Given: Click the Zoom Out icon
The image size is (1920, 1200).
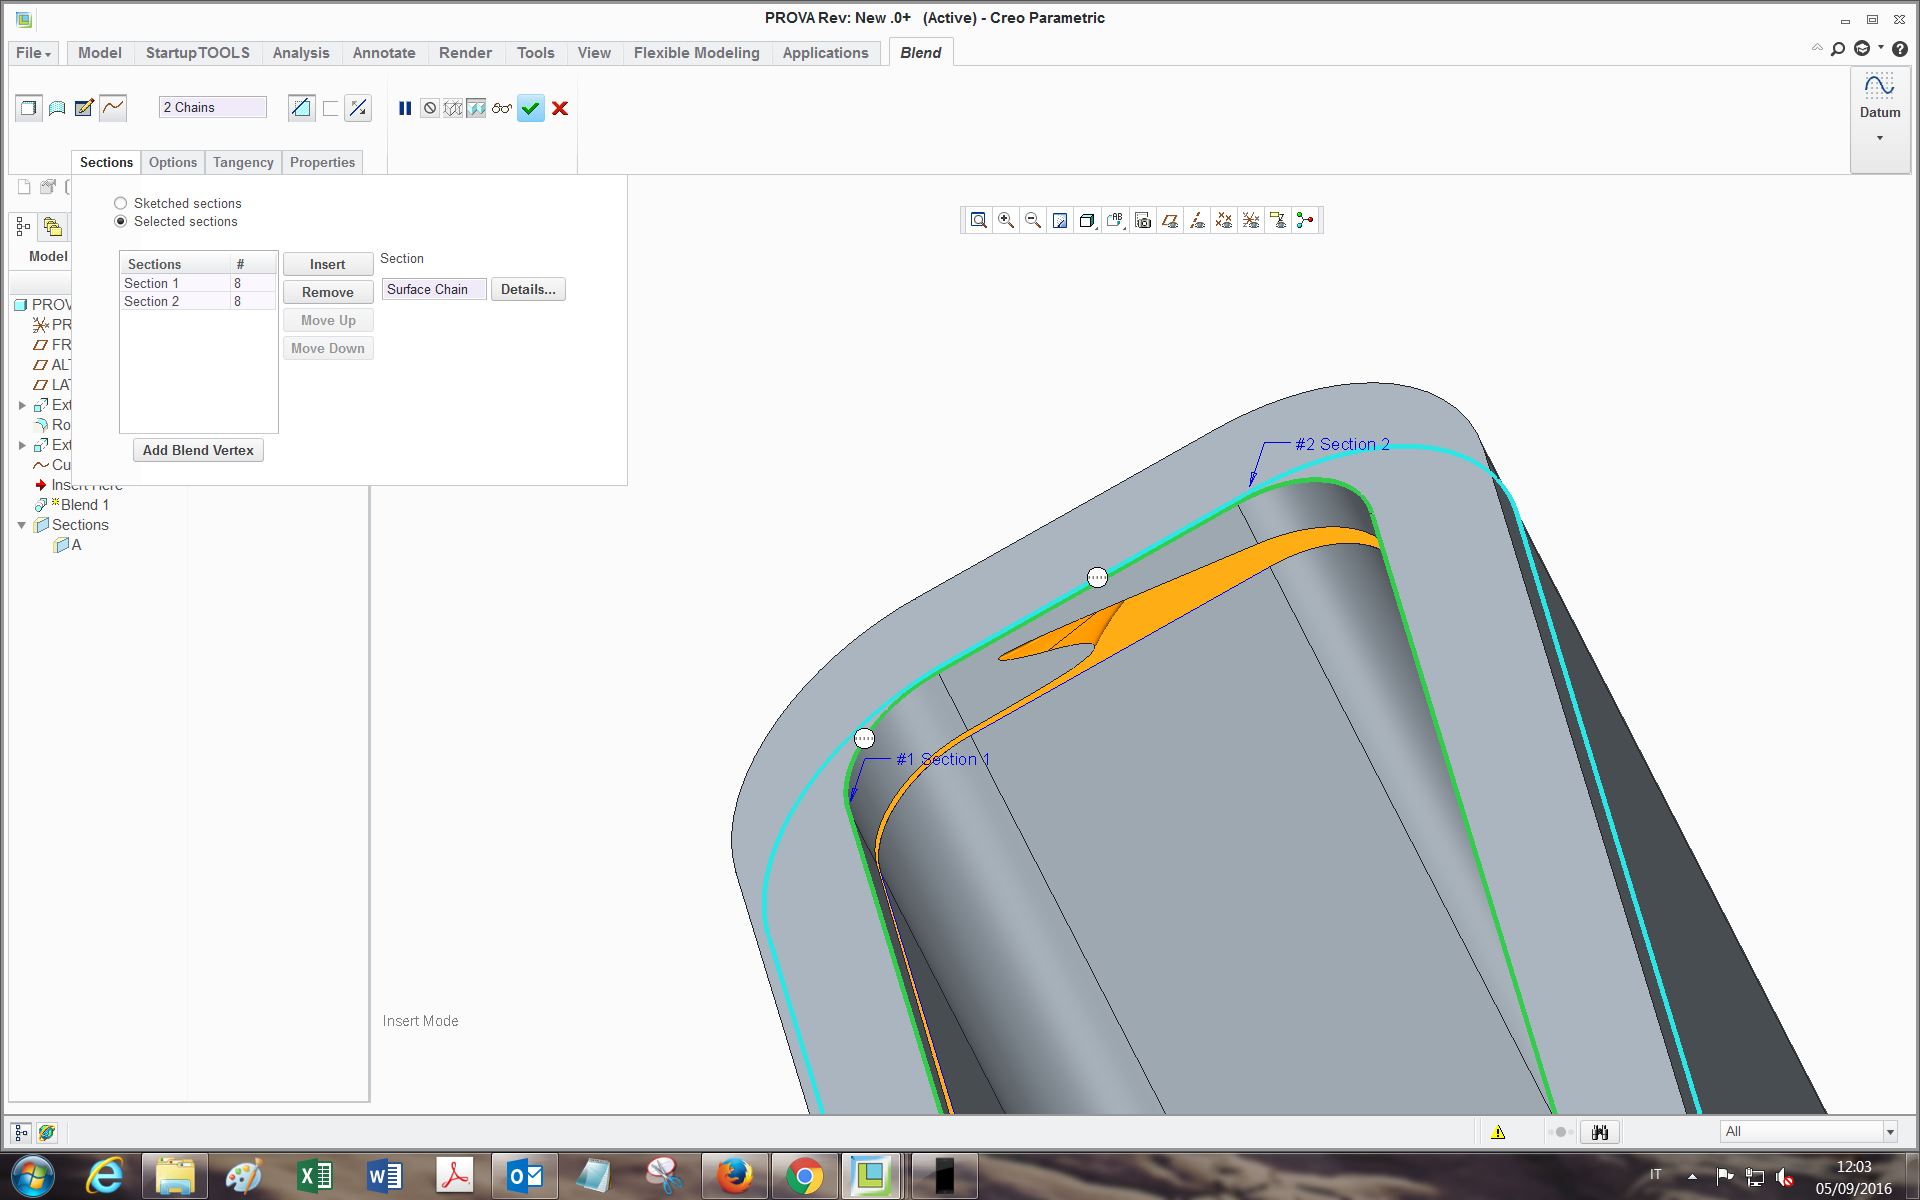Looking at the screenshot, I should point(1033,220).
